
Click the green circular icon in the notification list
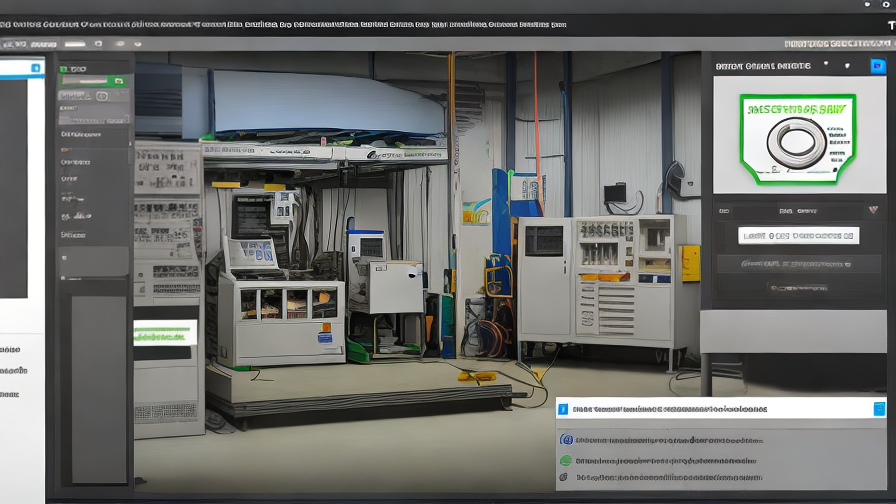pos(565,461)
